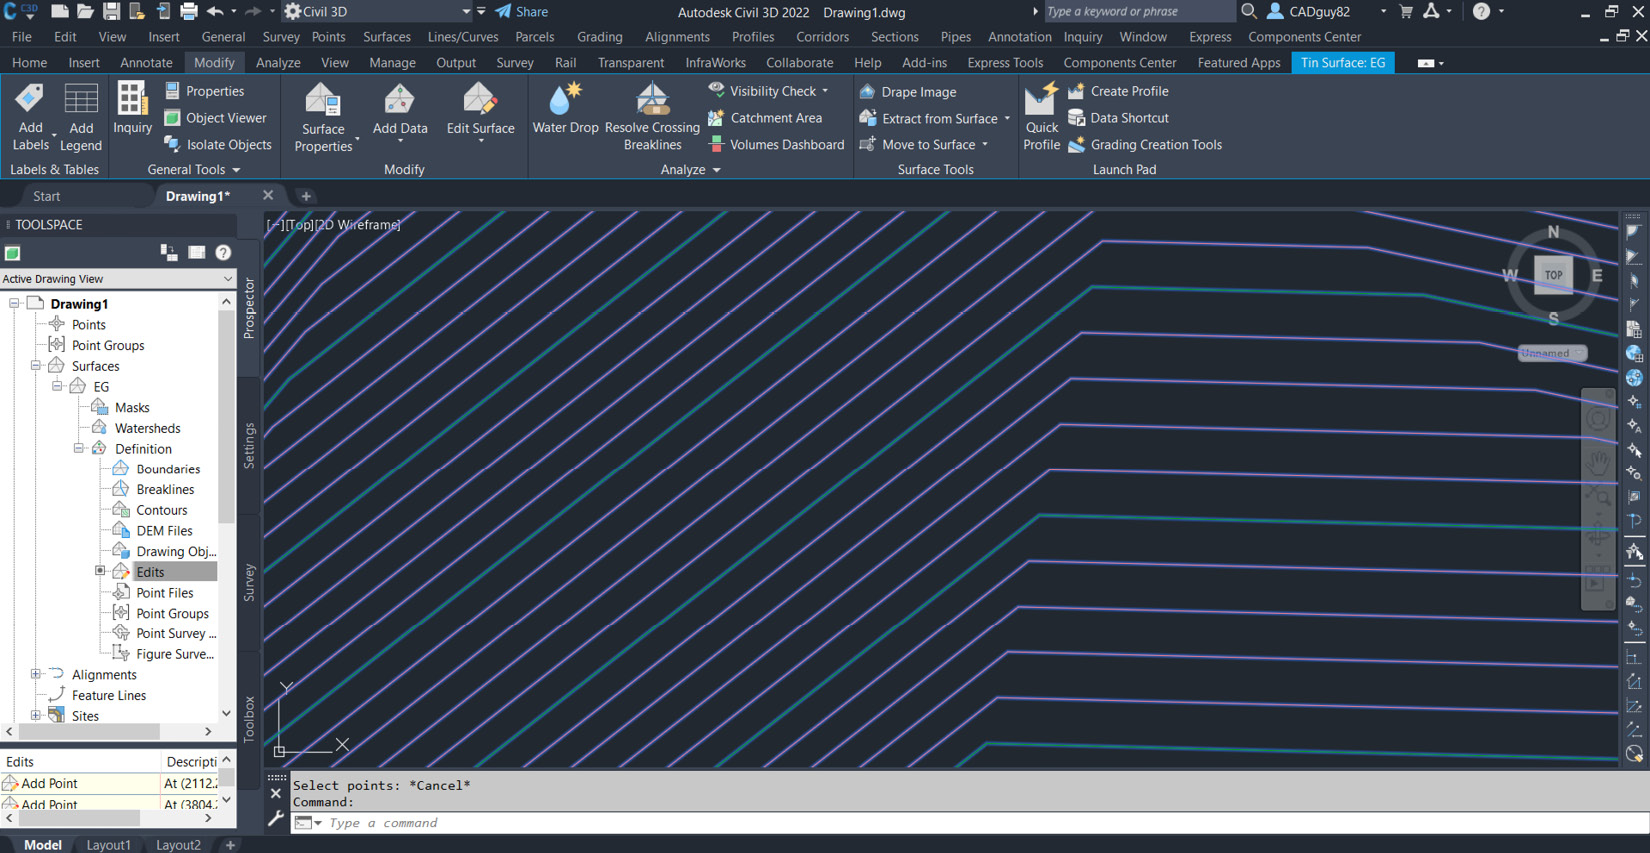
Task: Click Create Profile
Action: (x=1118, y=91)
